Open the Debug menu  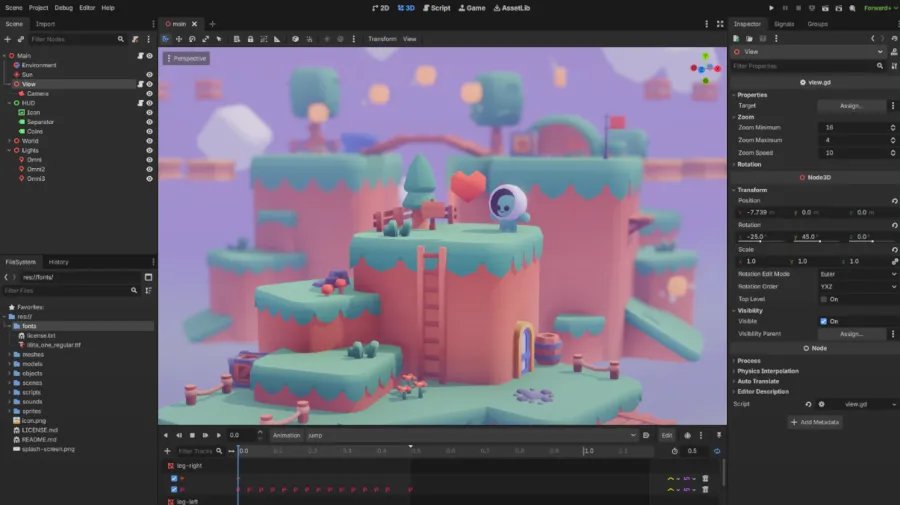[64, 7]
